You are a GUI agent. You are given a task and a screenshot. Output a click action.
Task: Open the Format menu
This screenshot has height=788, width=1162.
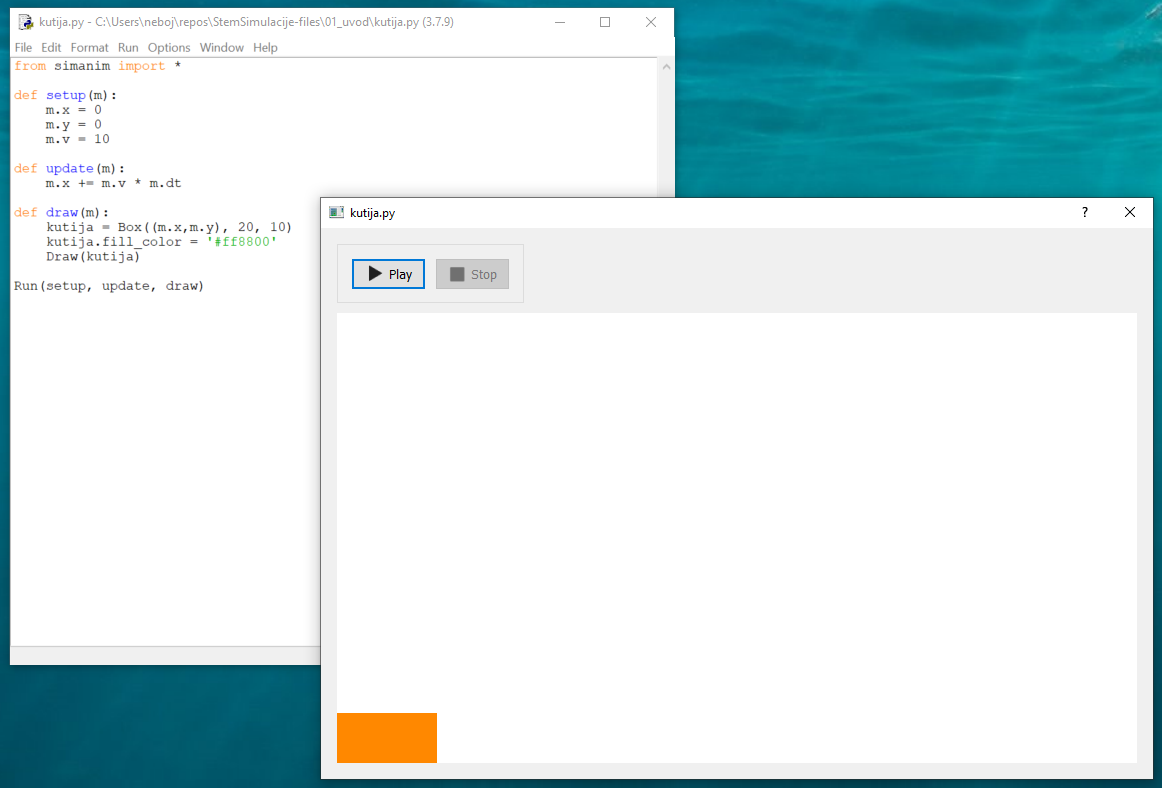coord(89,48)
